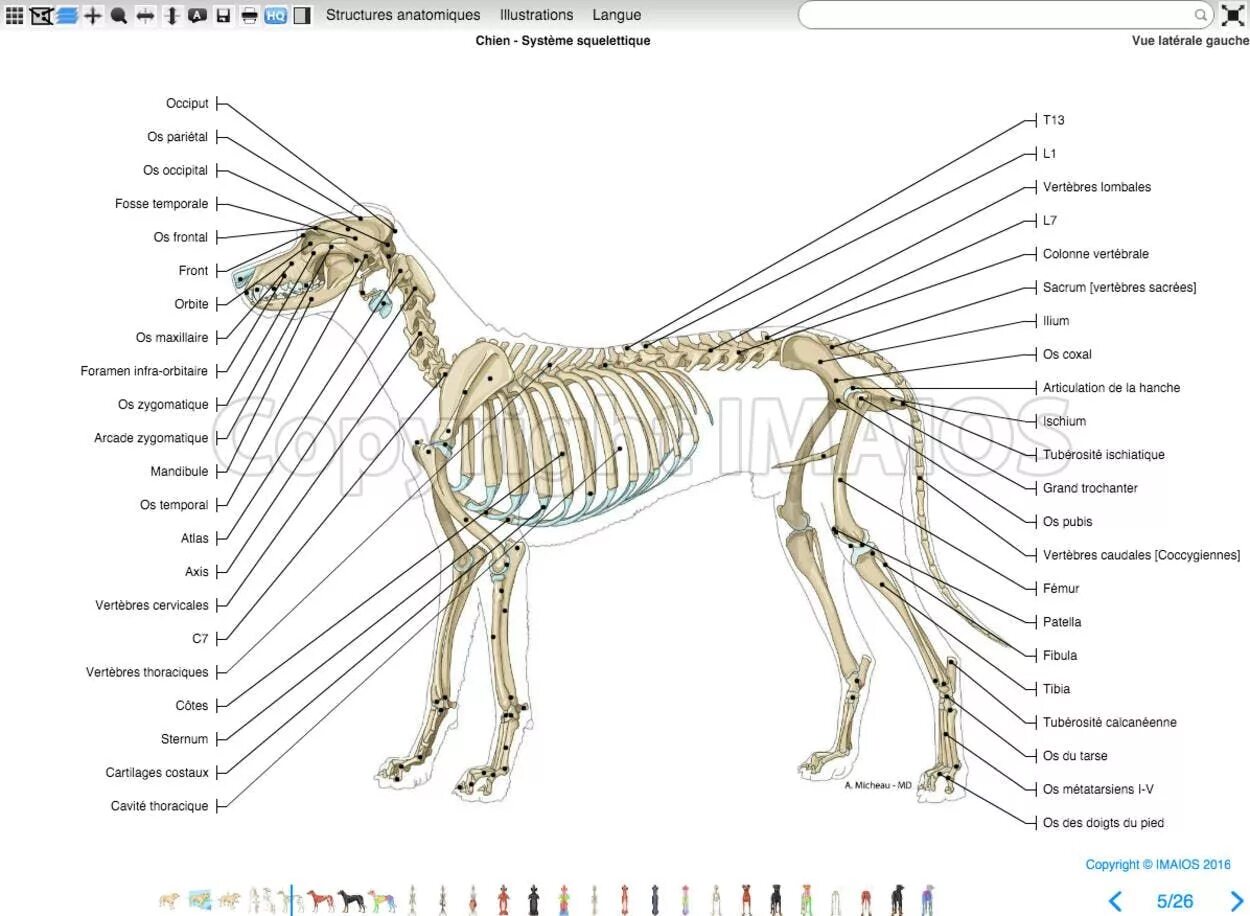Select the 'Tubérosité ischiatique' label
Viewport: 1250px width, 916px height.
point(1104,455)
